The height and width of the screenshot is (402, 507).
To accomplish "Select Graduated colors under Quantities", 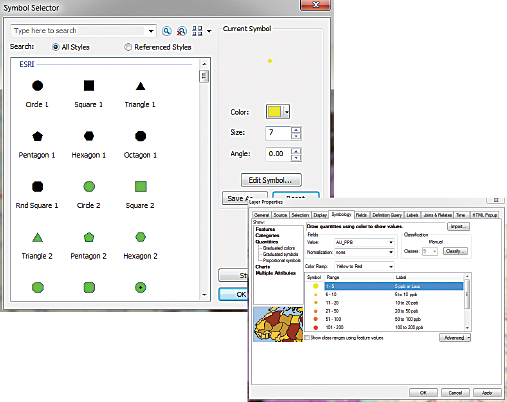I will pos(279,248).
